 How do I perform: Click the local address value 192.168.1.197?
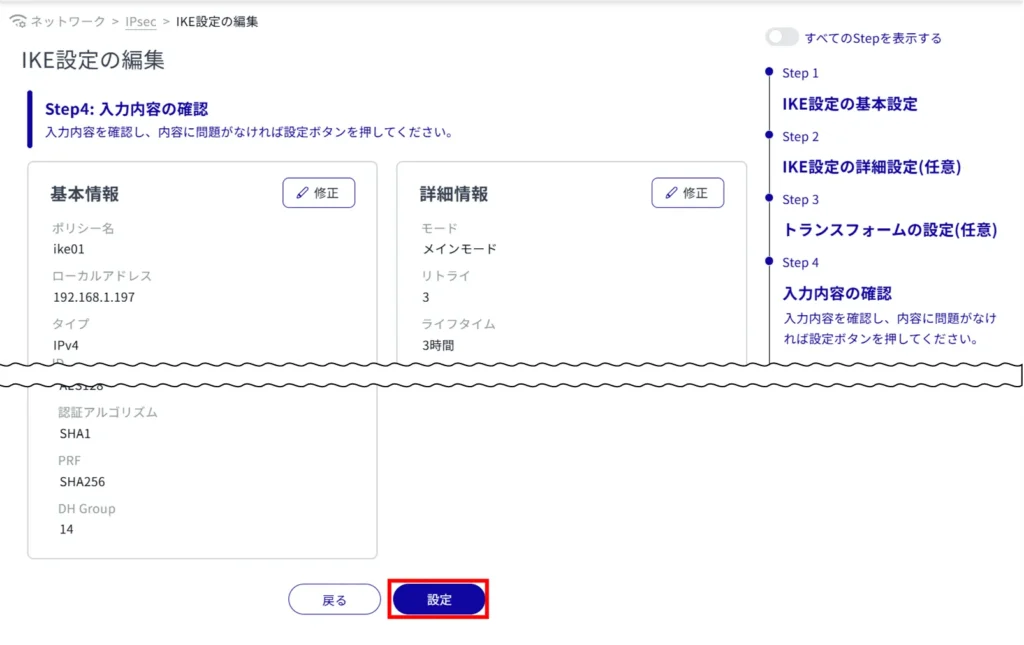pyautogui.click(x=93, y=297)
